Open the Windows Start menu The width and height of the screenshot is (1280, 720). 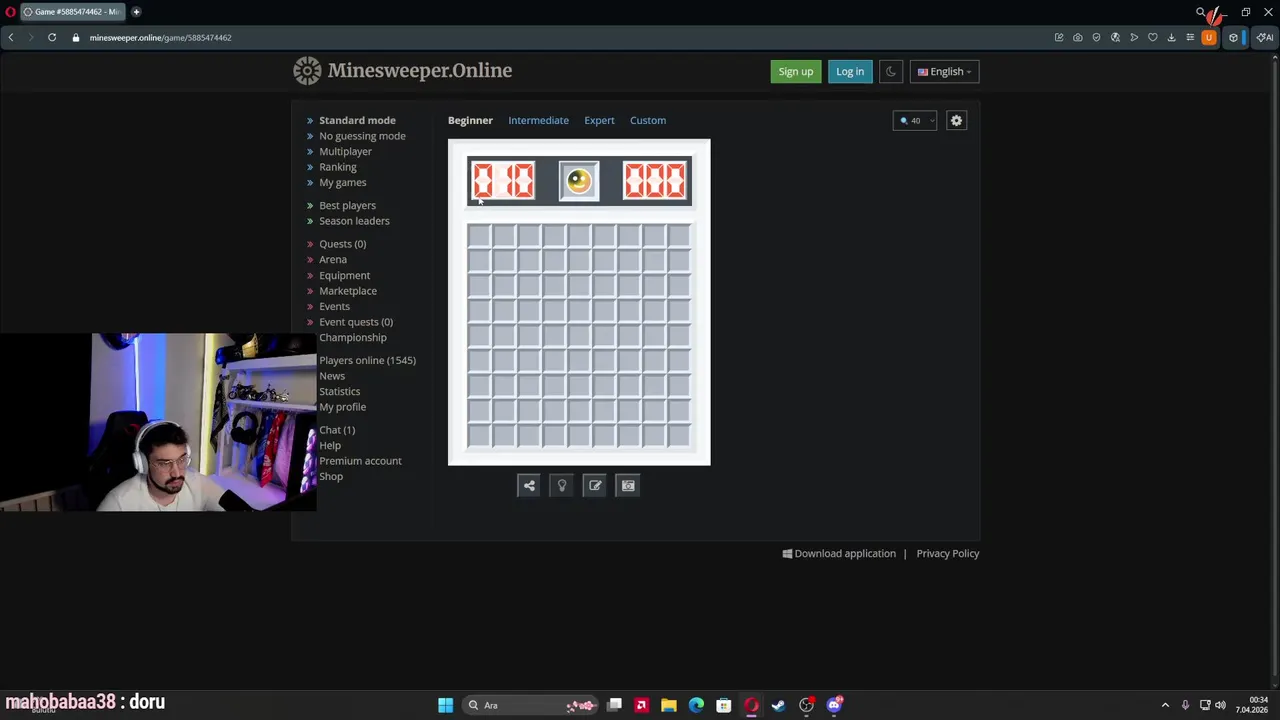445,705
